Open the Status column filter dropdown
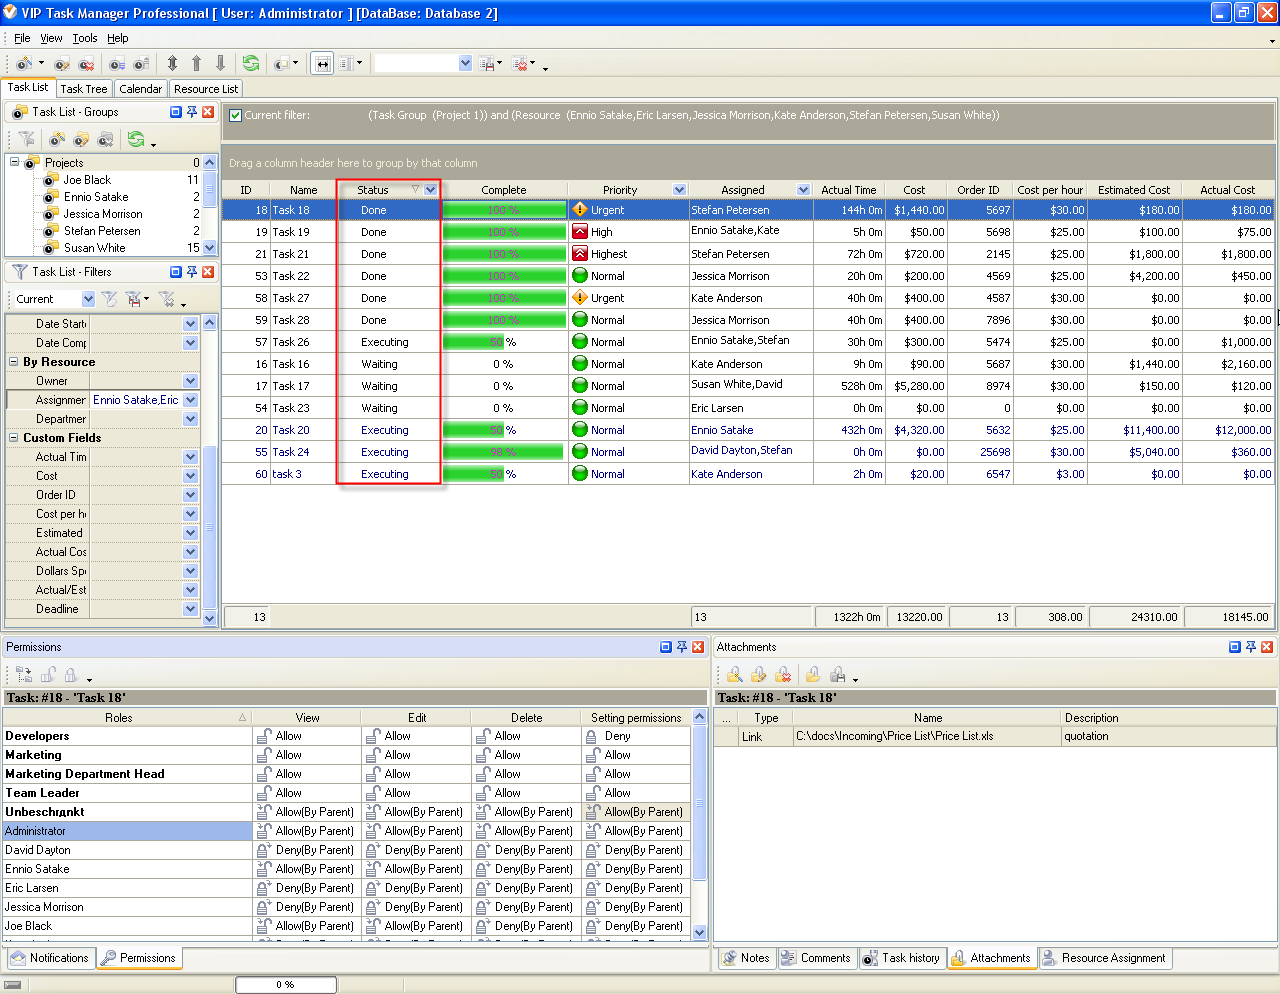This screenshot has width=1280, height=994. (x=430, y=190)
